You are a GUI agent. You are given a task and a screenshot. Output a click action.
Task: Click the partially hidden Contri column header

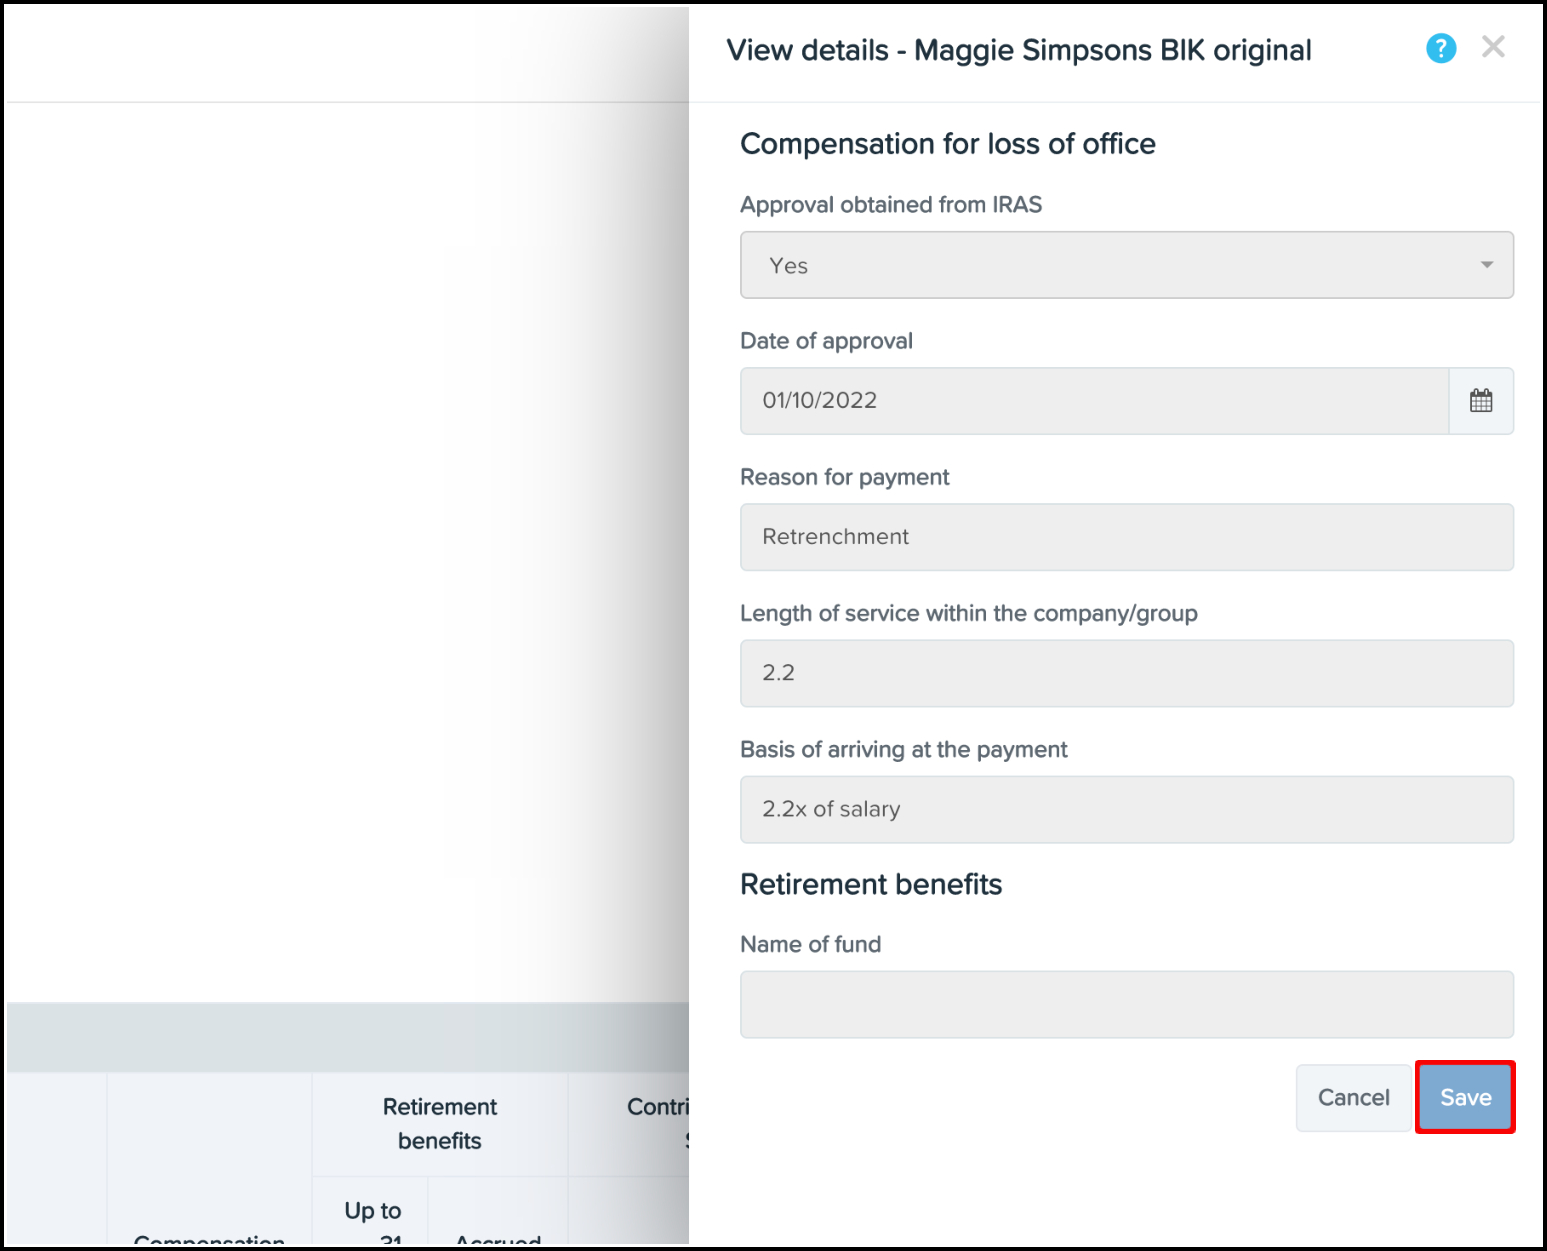coord(657,1107)
